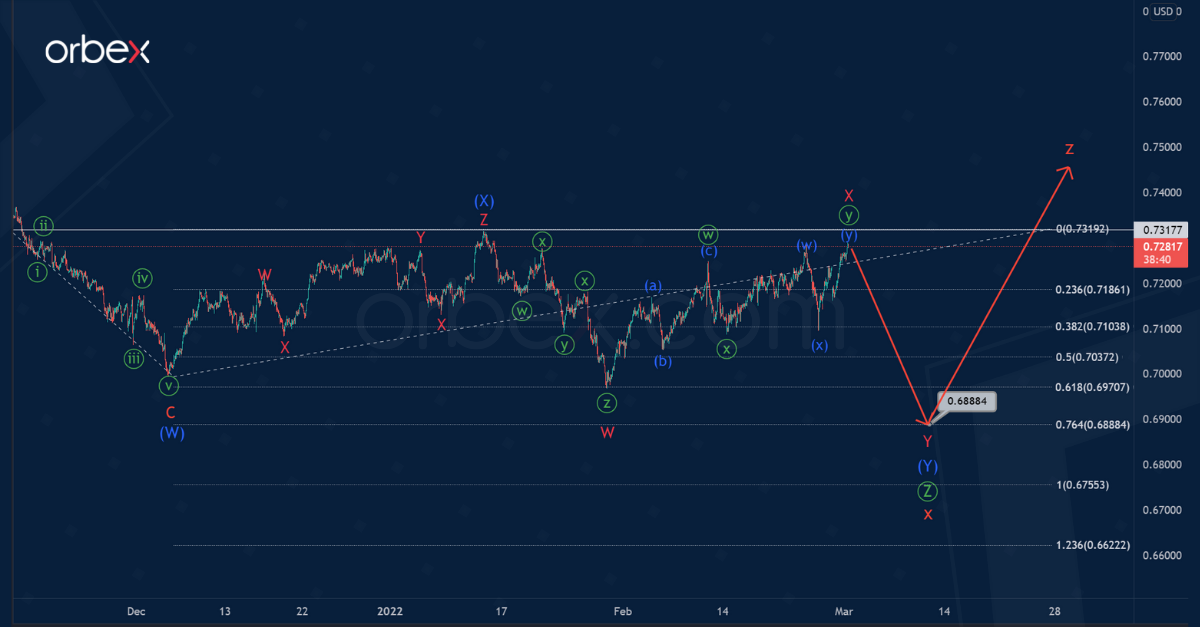Click 0.77000 on the price axis
The width and height of the screenshot is (1200, 627).
(x=1160, y=57)
